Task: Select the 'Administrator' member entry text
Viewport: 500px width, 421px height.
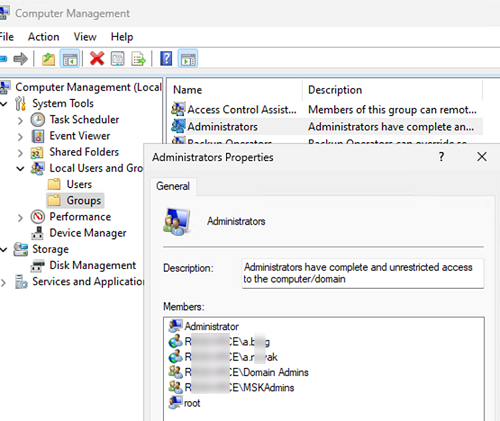Action: point(212,326)
